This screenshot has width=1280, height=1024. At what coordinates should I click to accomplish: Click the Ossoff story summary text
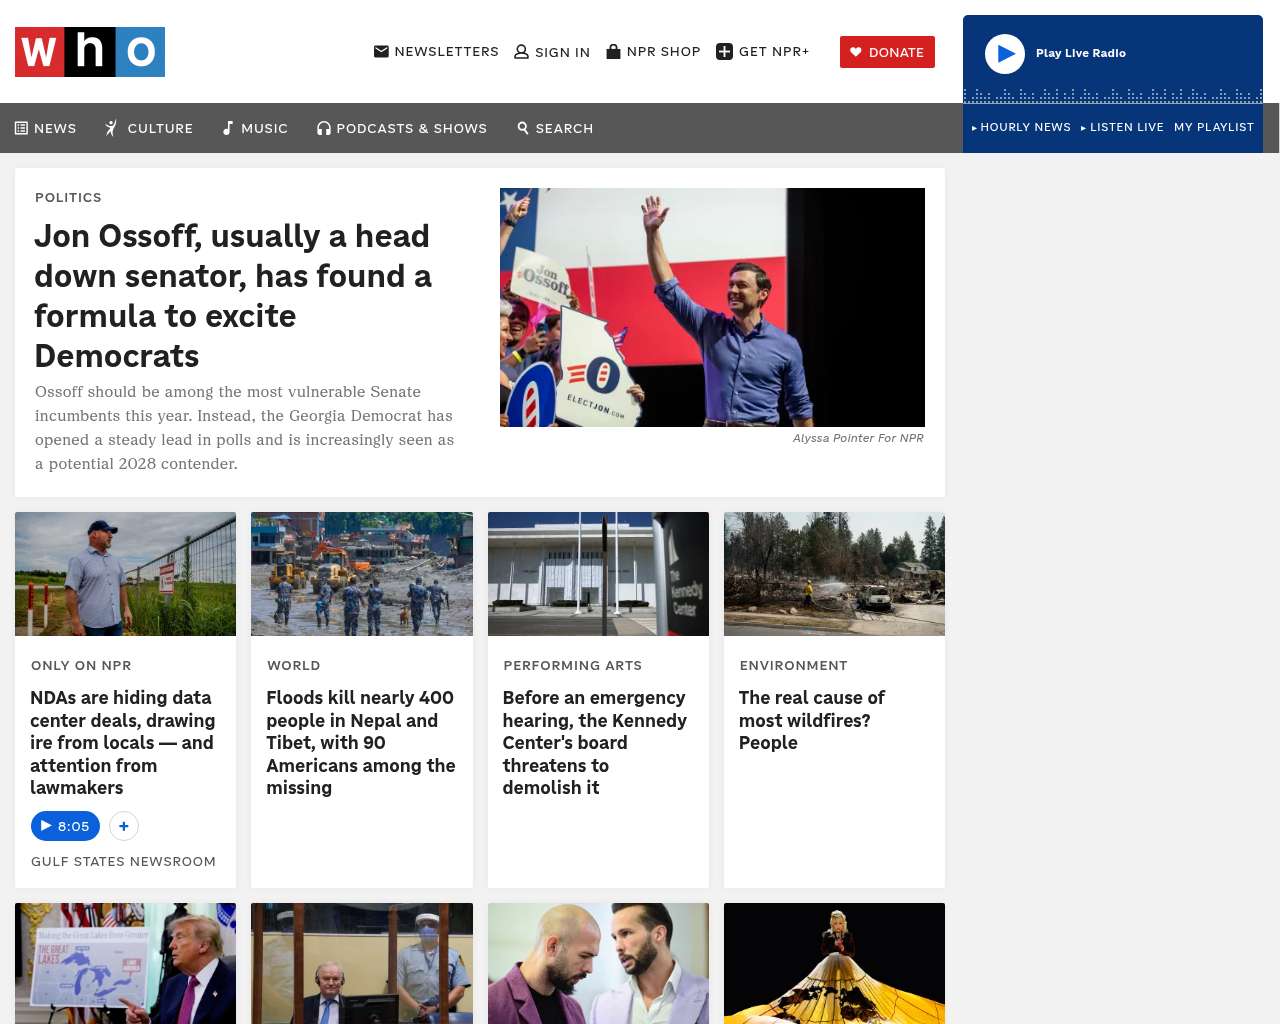pos(245,428)
